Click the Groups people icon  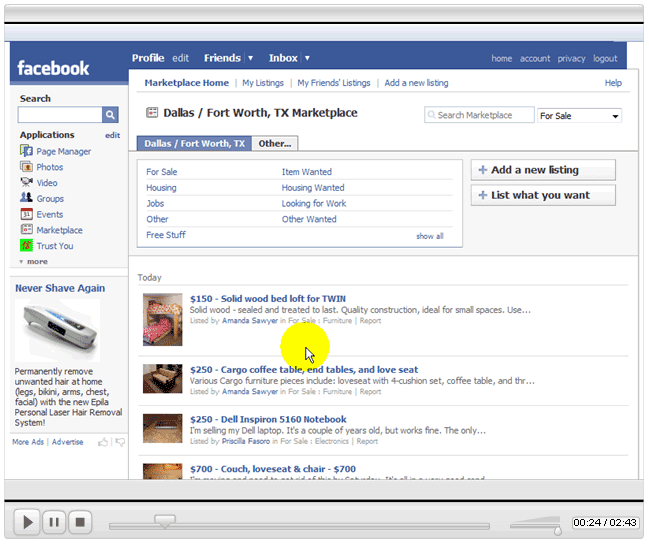pos(26,197)
